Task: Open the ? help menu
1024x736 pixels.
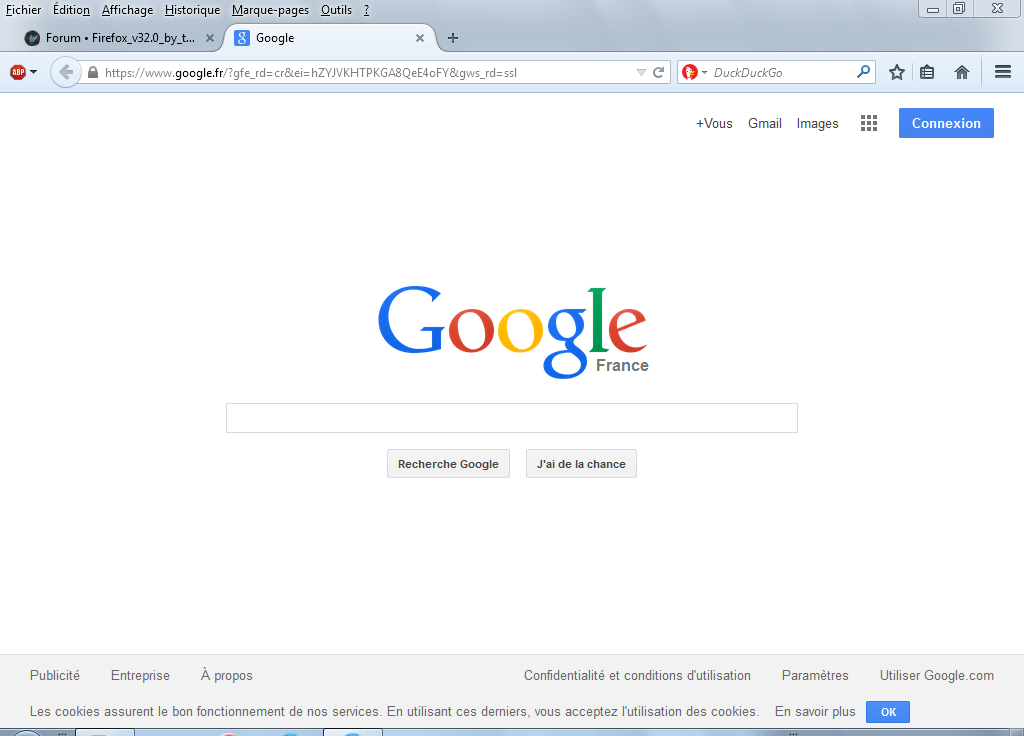Action: point(366,10)
